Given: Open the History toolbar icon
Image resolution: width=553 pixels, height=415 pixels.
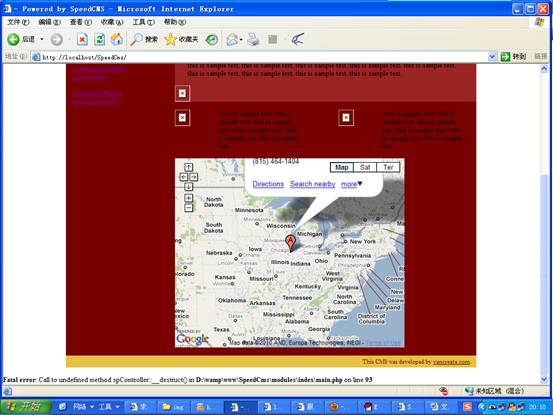Looking at the screenshot, I should click(212, 39).
